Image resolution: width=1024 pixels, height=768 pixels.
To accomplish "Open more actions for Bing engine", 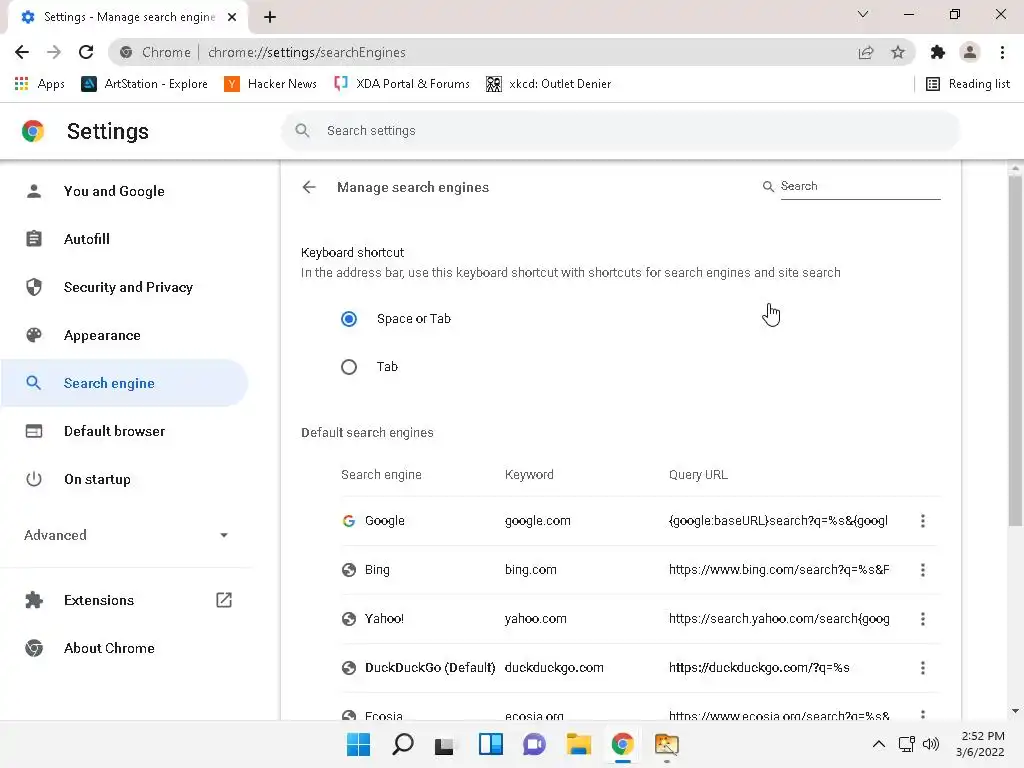I will (923, 569).
